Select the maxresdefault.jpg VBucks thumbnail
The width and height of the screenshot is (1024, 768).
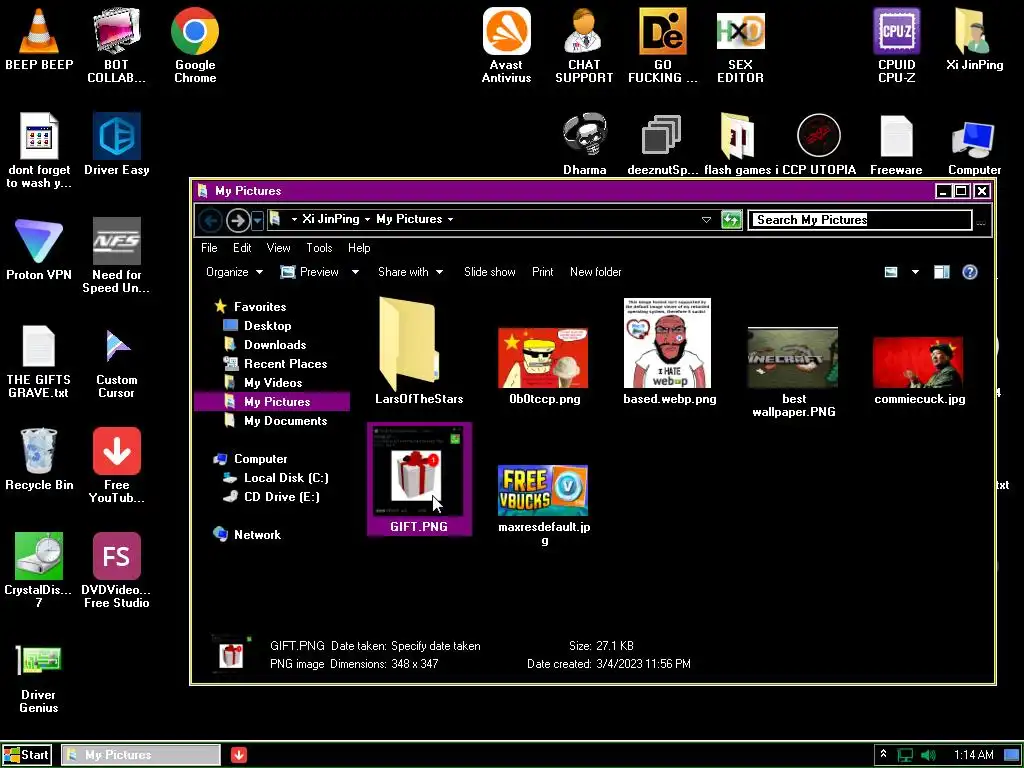click(x=543, y=504)
